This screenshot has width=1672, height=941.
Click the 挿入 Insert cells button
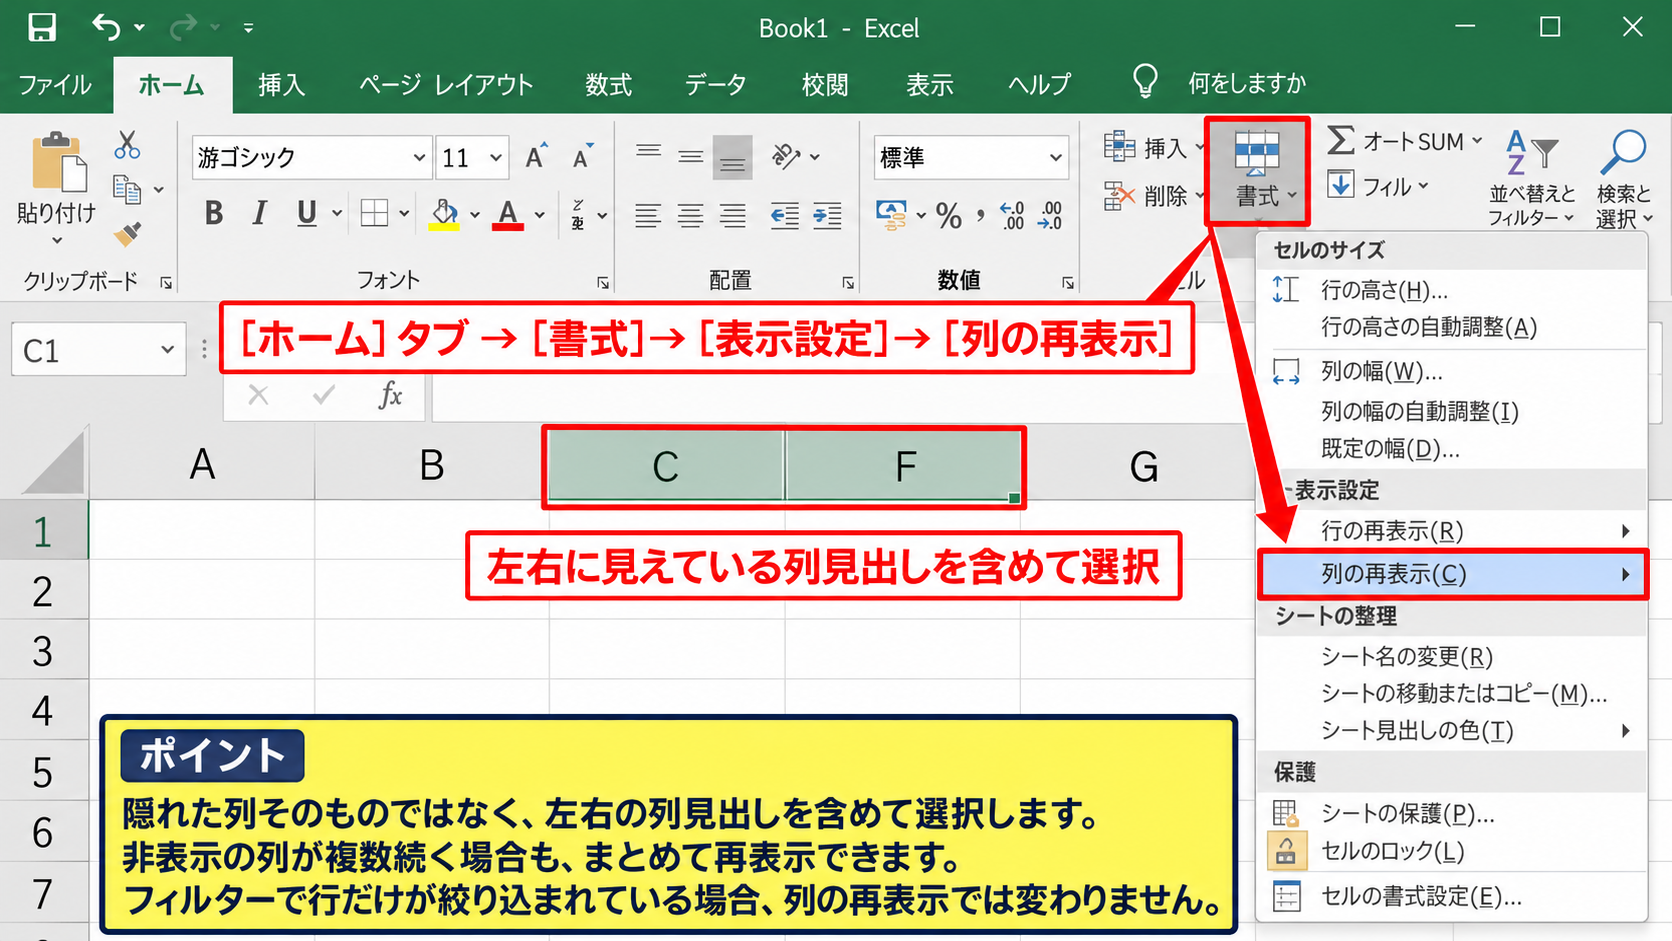pyautogui.click(x=1154, y=148)
